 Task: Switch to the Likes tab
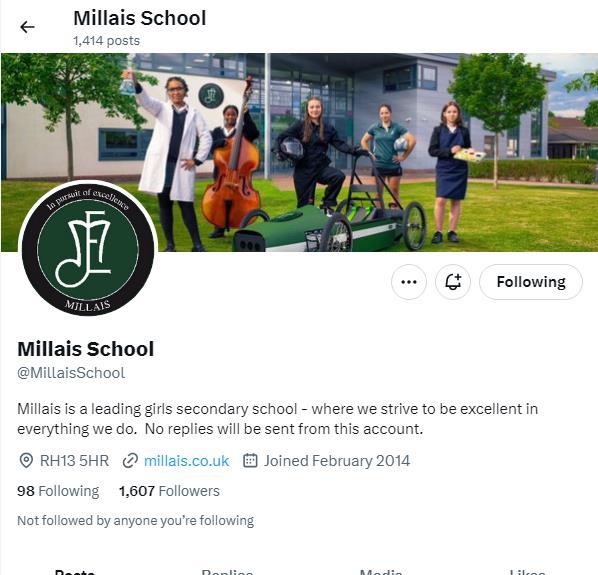pos(527,571)
